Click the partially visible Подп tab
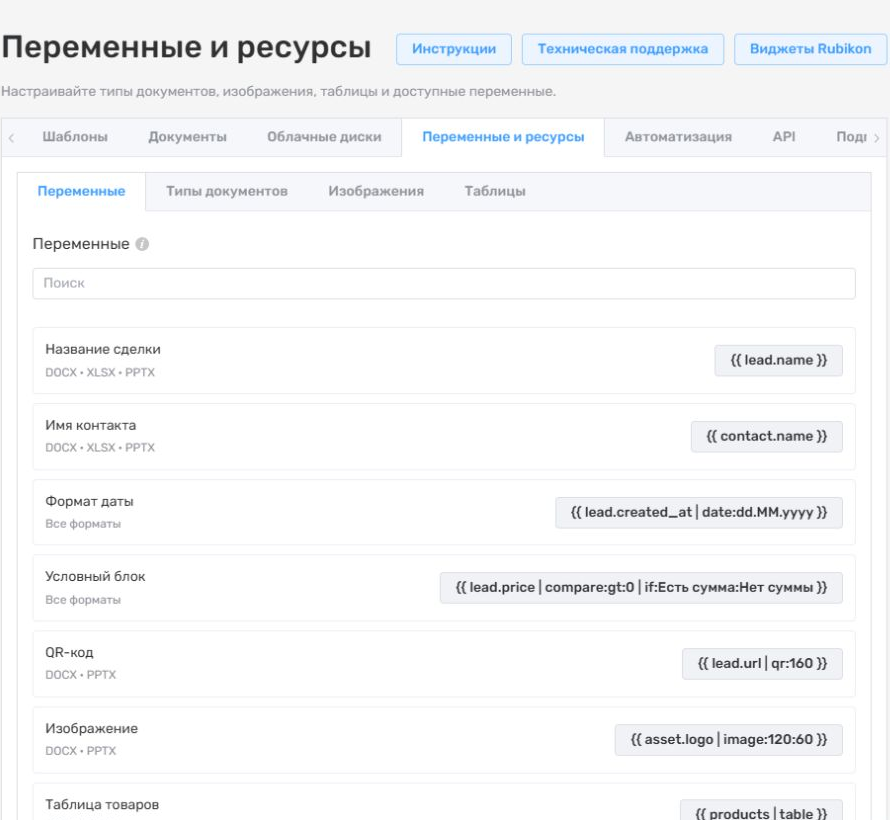Viewport: 890px width, 820px height. point(851,137)
